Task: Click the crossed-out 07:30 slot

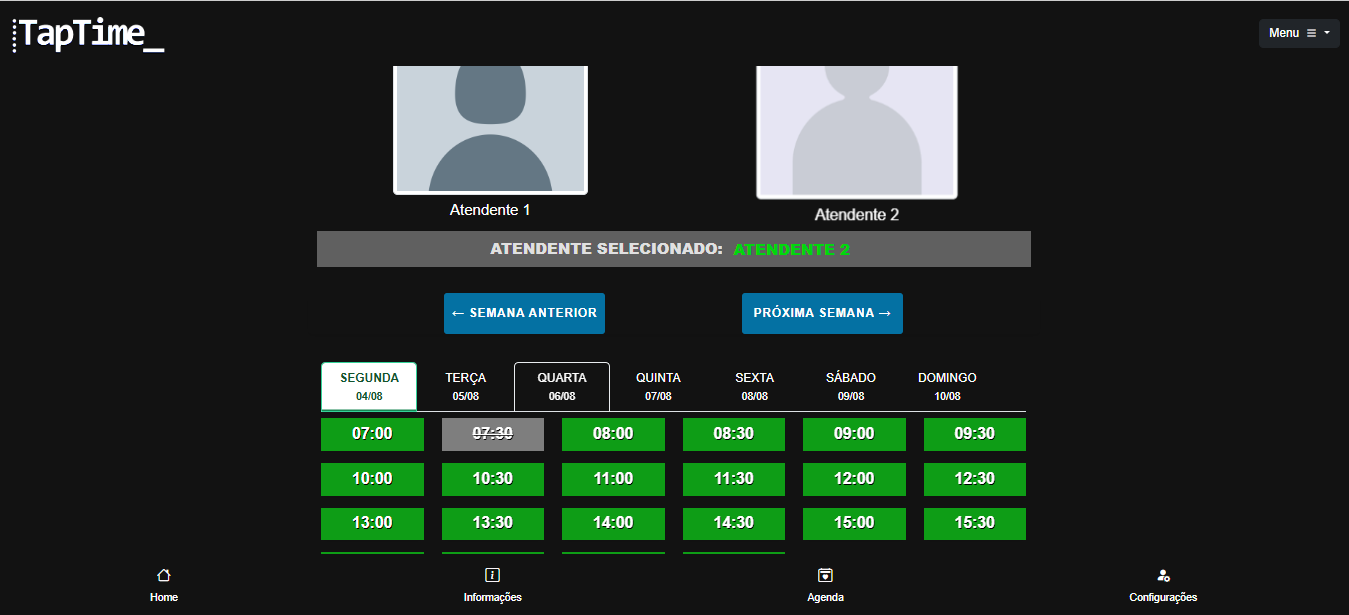Action: point(492,433)
